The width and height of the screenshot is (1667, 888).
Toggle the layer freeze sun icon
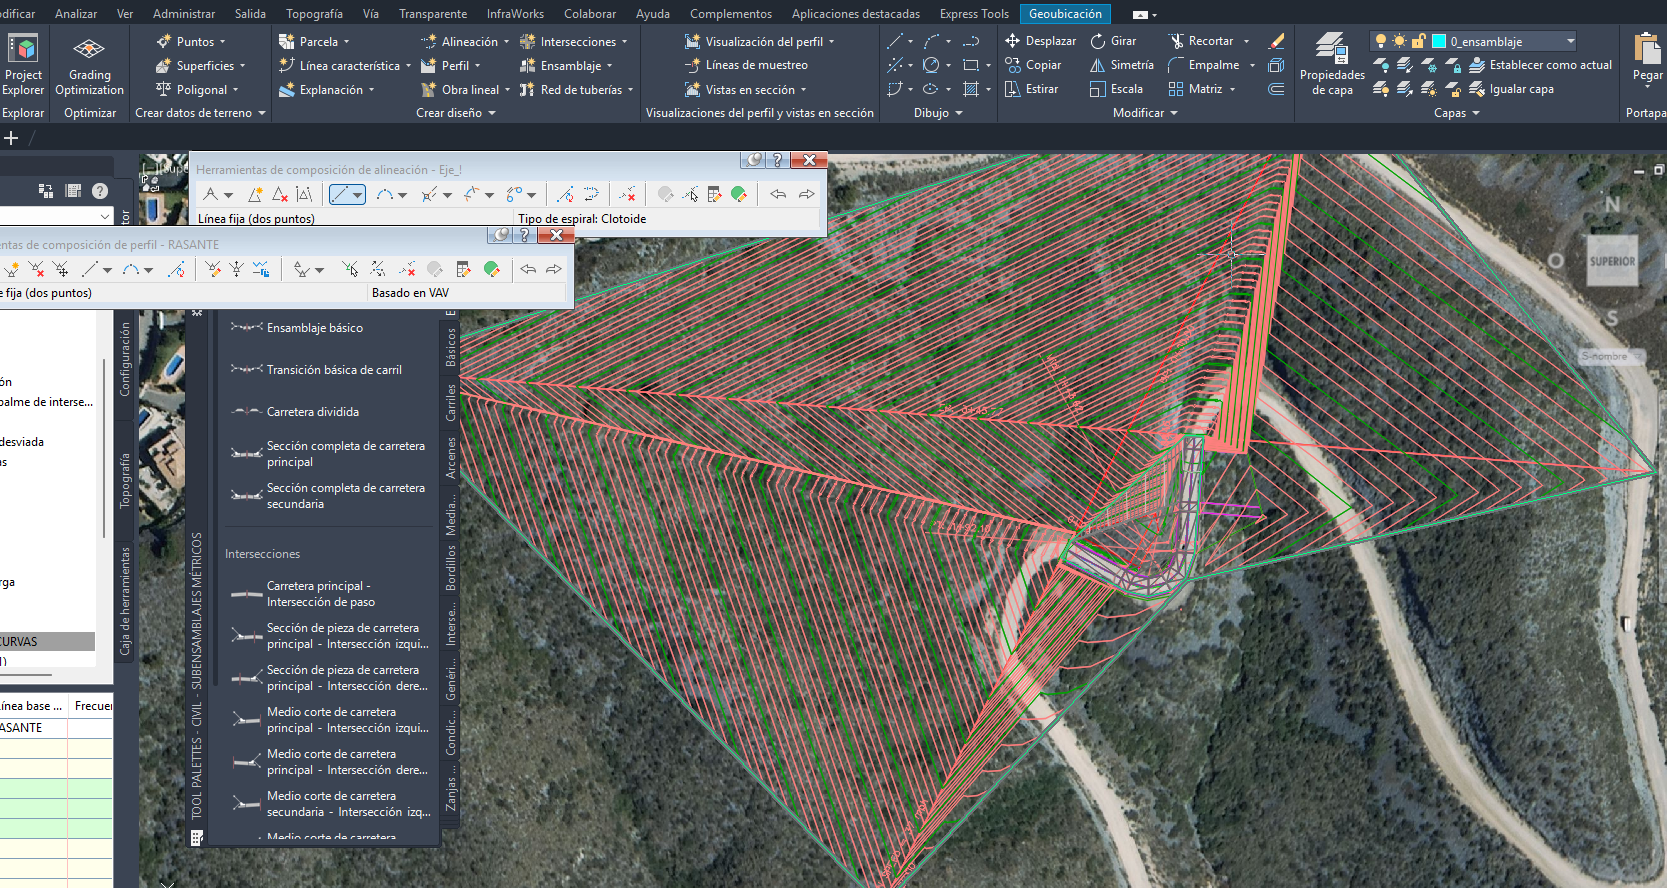(x=1399, y=41)
